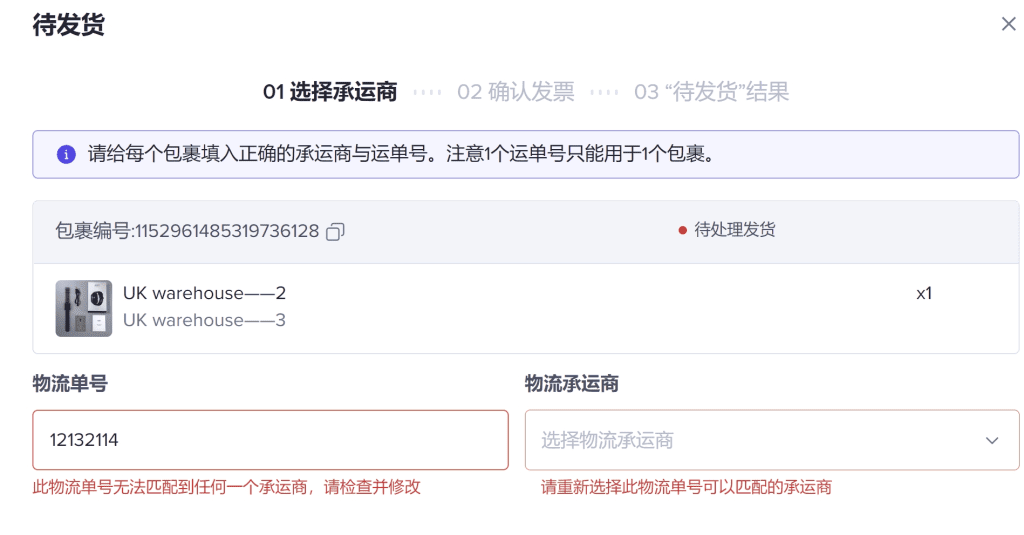Click the tracking number error message
Viewport: 1024px width, 535px height.
coord(227,487)
